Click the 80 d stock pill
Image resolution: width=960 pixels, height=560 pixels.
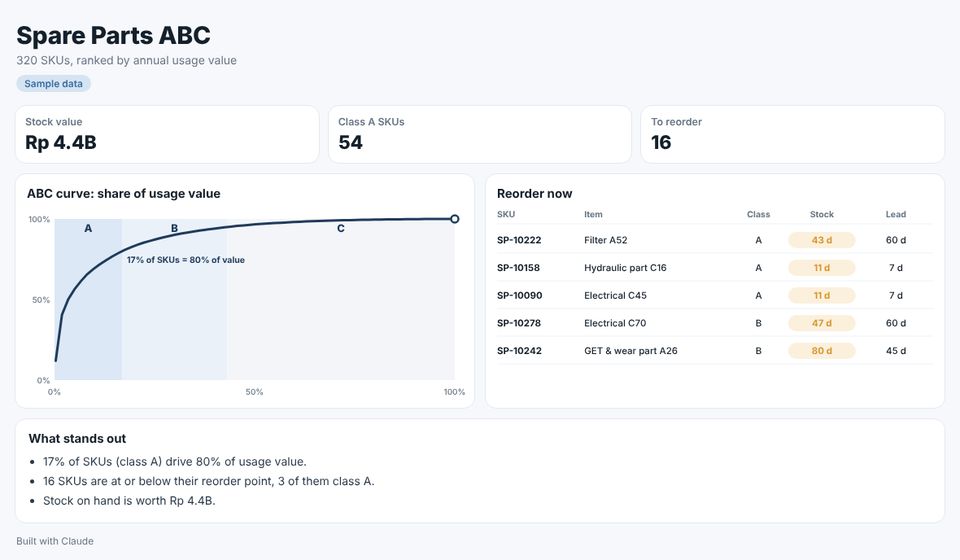[822, 351]
